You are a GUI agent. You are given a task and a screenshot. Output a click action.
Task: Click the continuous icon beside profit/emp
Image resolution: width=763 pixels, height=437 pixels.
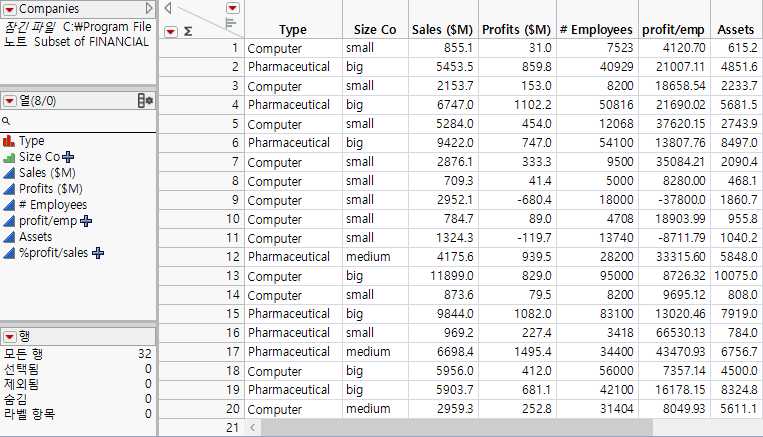point(9,221)
